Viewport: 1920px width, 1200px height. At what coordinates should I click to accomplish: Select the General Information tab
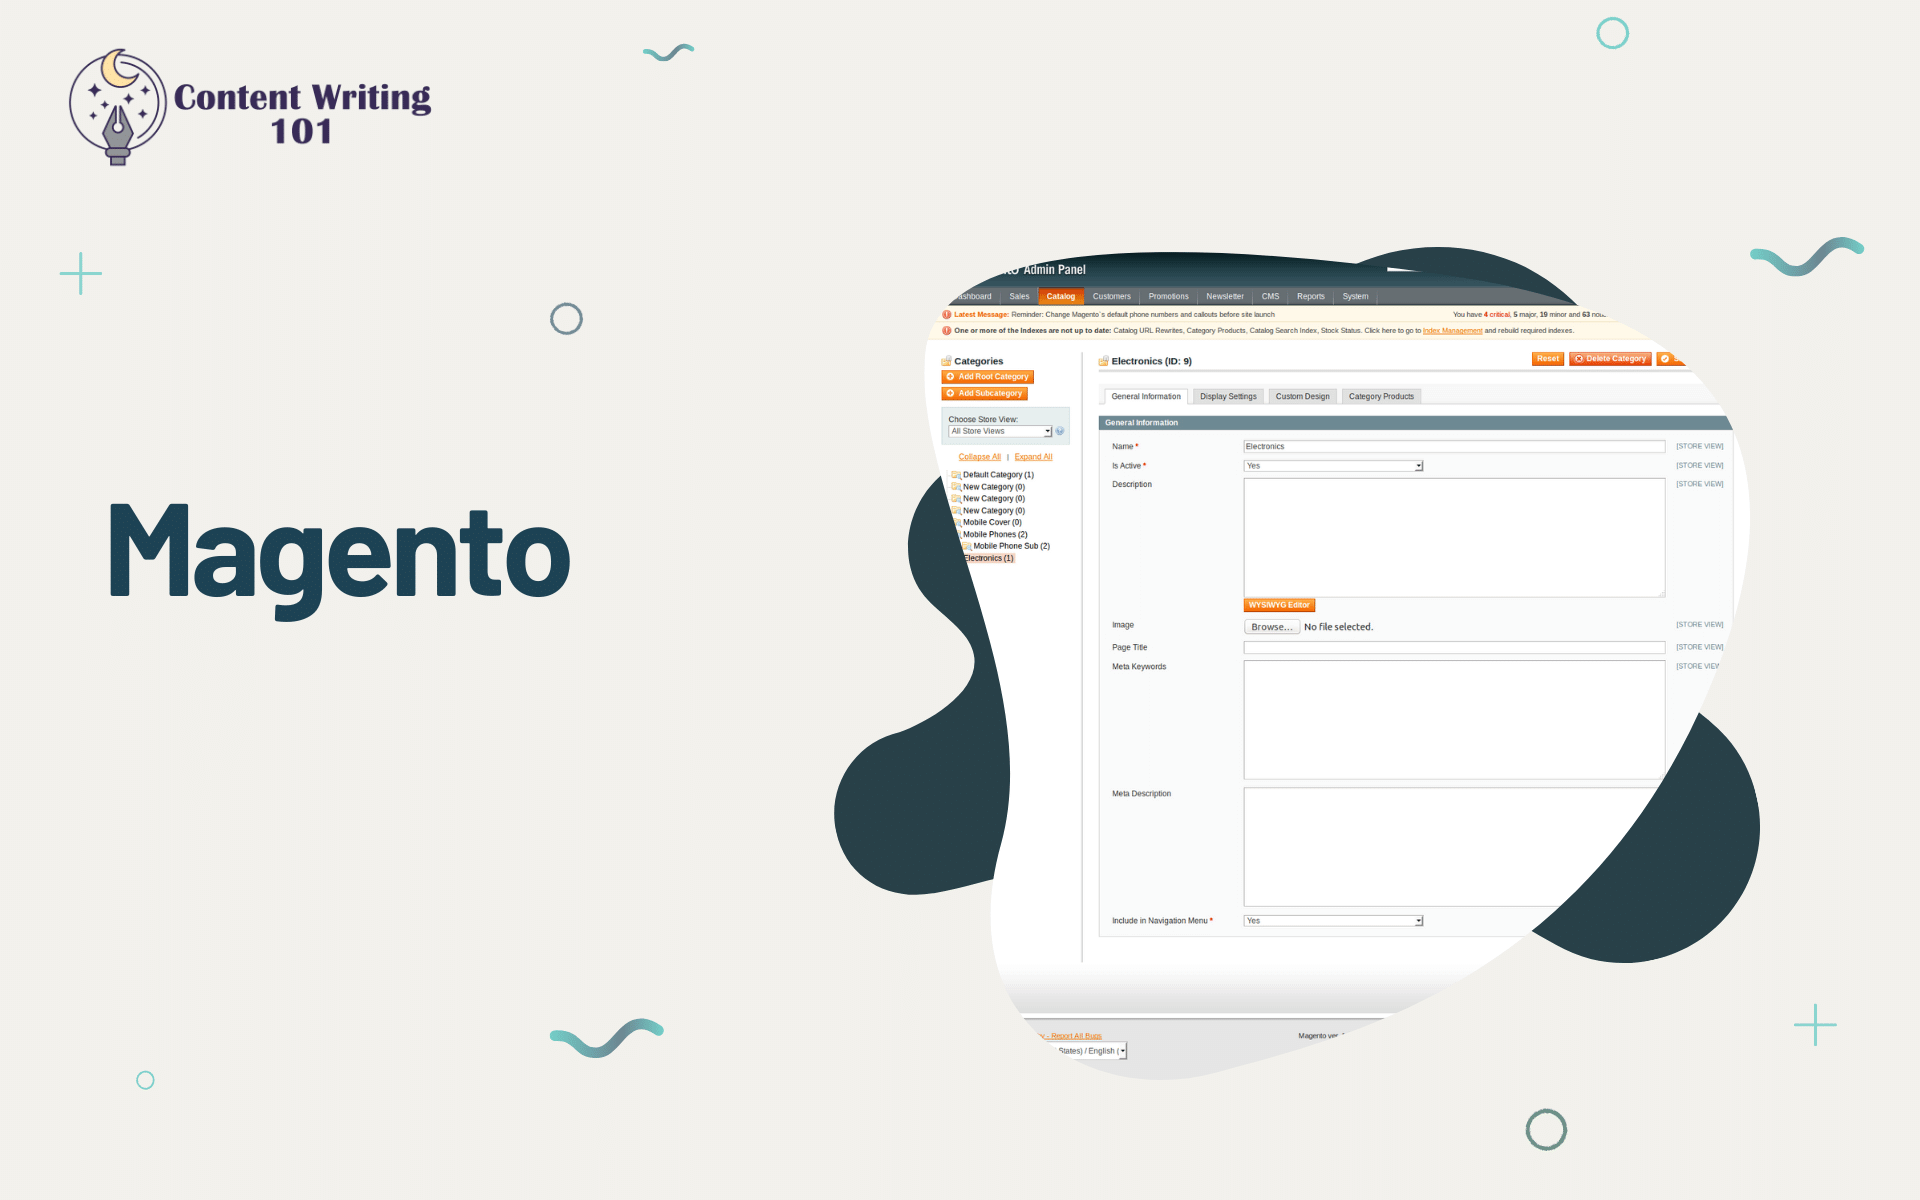click(x=1146, y=397)
